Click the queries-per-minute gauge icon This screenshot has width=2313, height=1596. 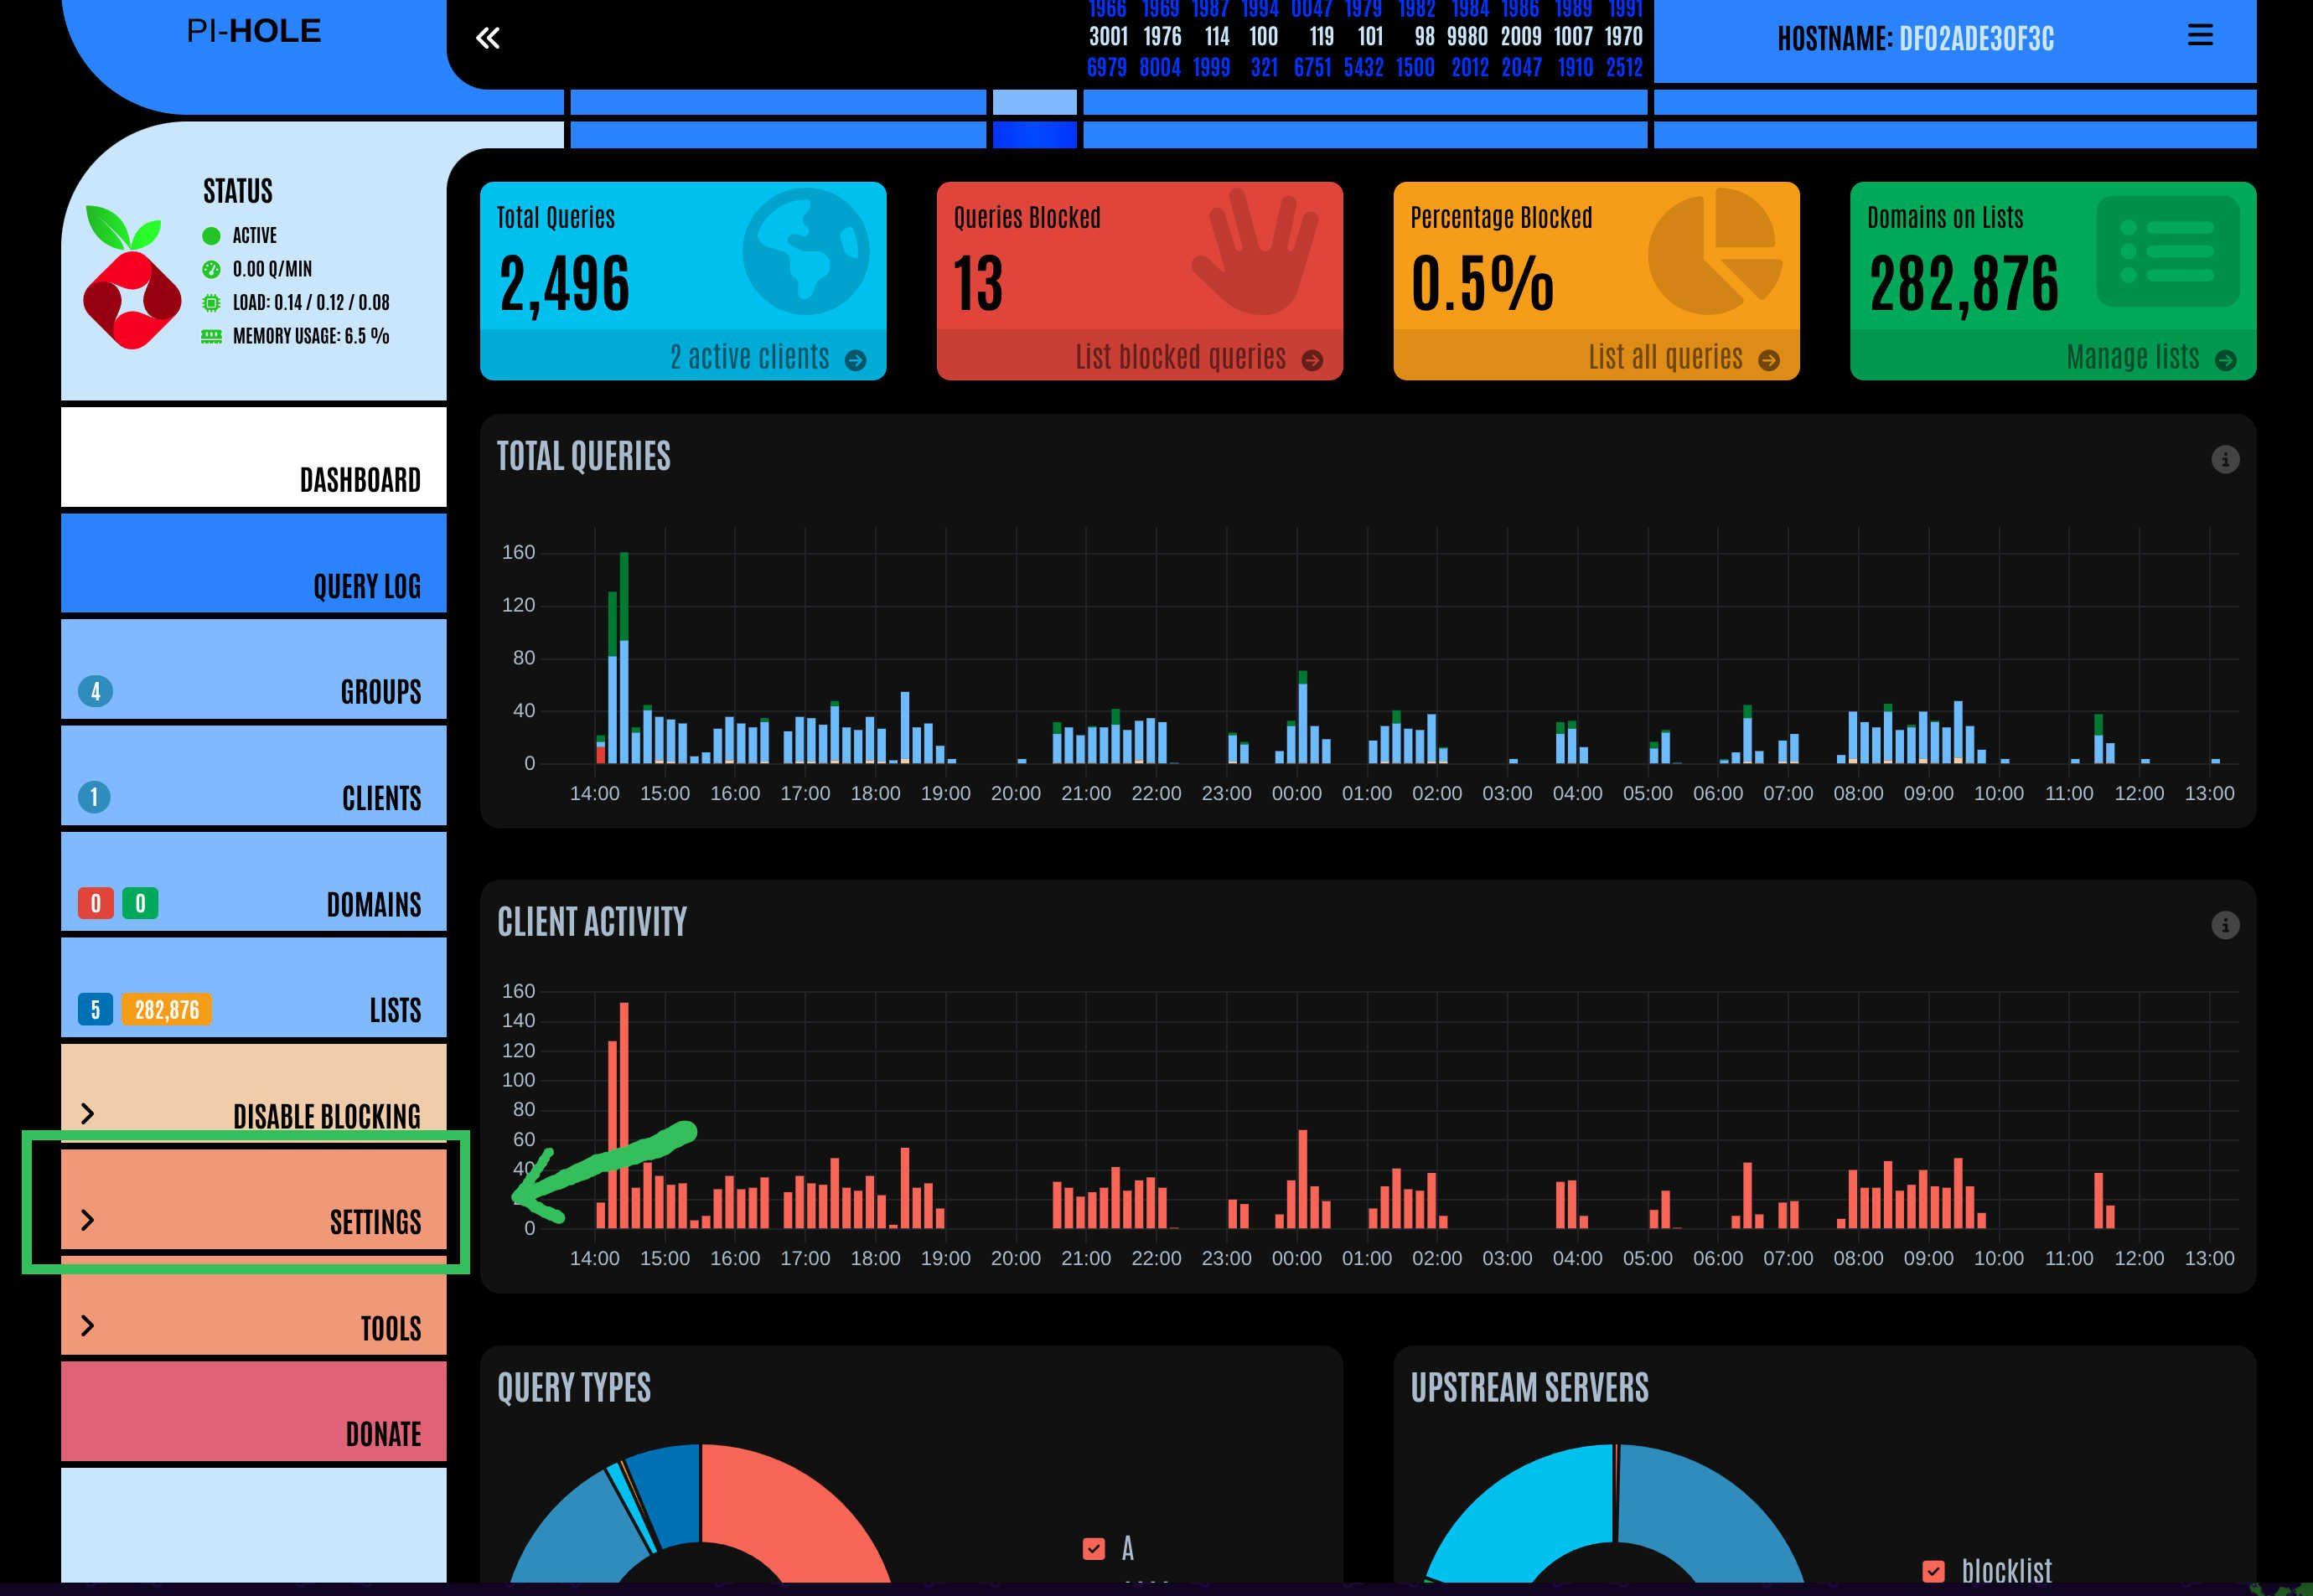[211, 269]
